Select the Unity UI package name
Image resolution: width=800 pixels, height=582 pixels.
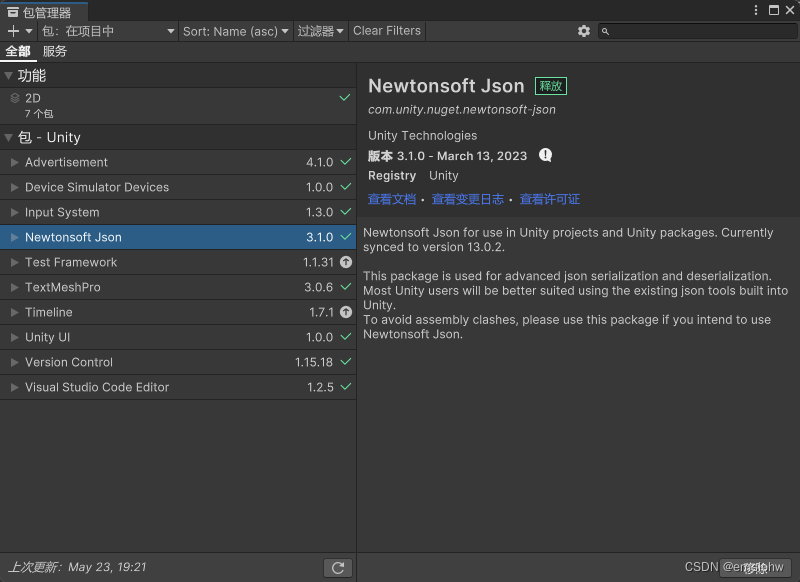[47, 337]
